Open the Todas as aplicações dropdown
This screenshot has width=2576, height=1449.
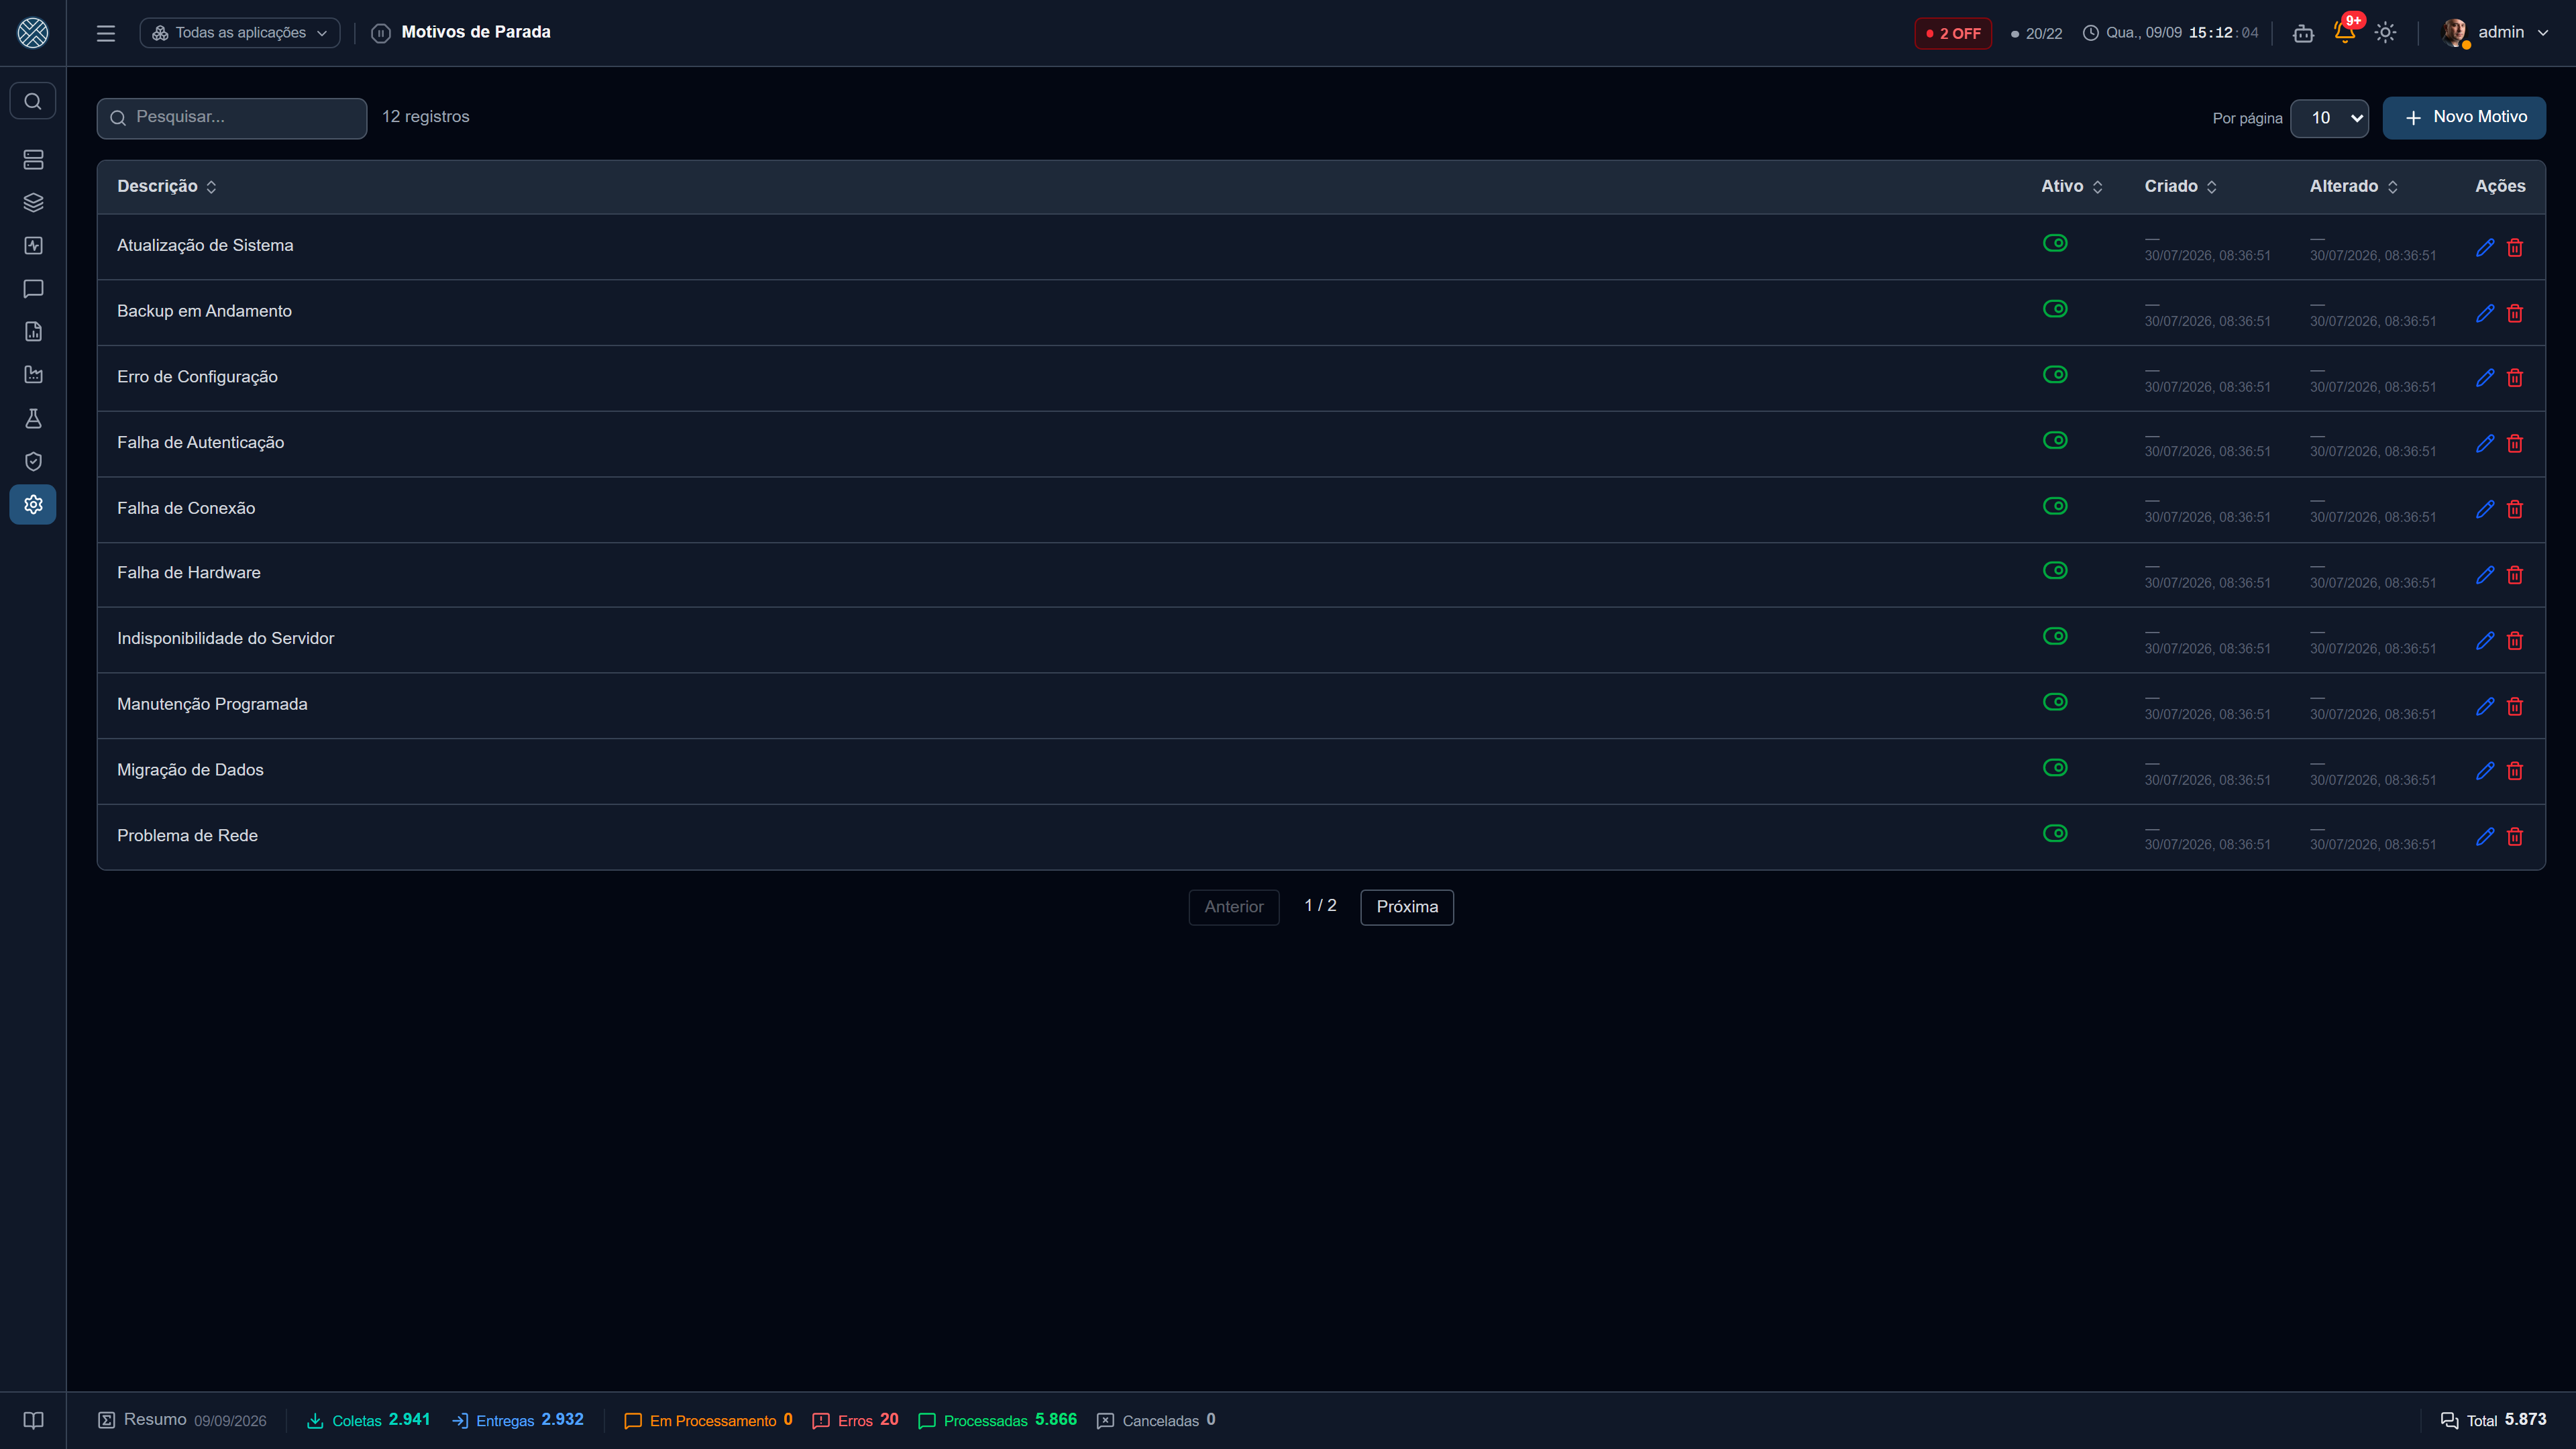240,33
